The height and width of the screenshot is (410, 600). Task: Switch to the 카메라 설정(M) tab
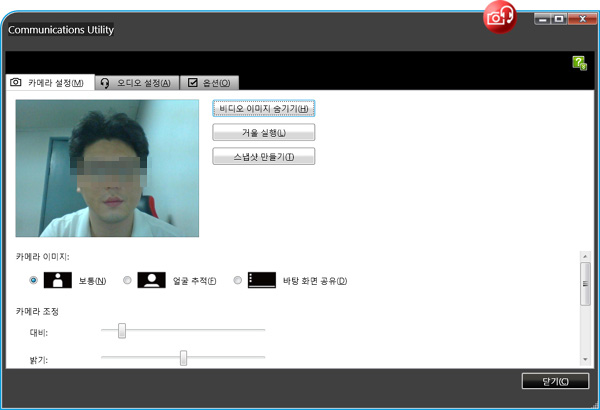[x=50, y=82]
